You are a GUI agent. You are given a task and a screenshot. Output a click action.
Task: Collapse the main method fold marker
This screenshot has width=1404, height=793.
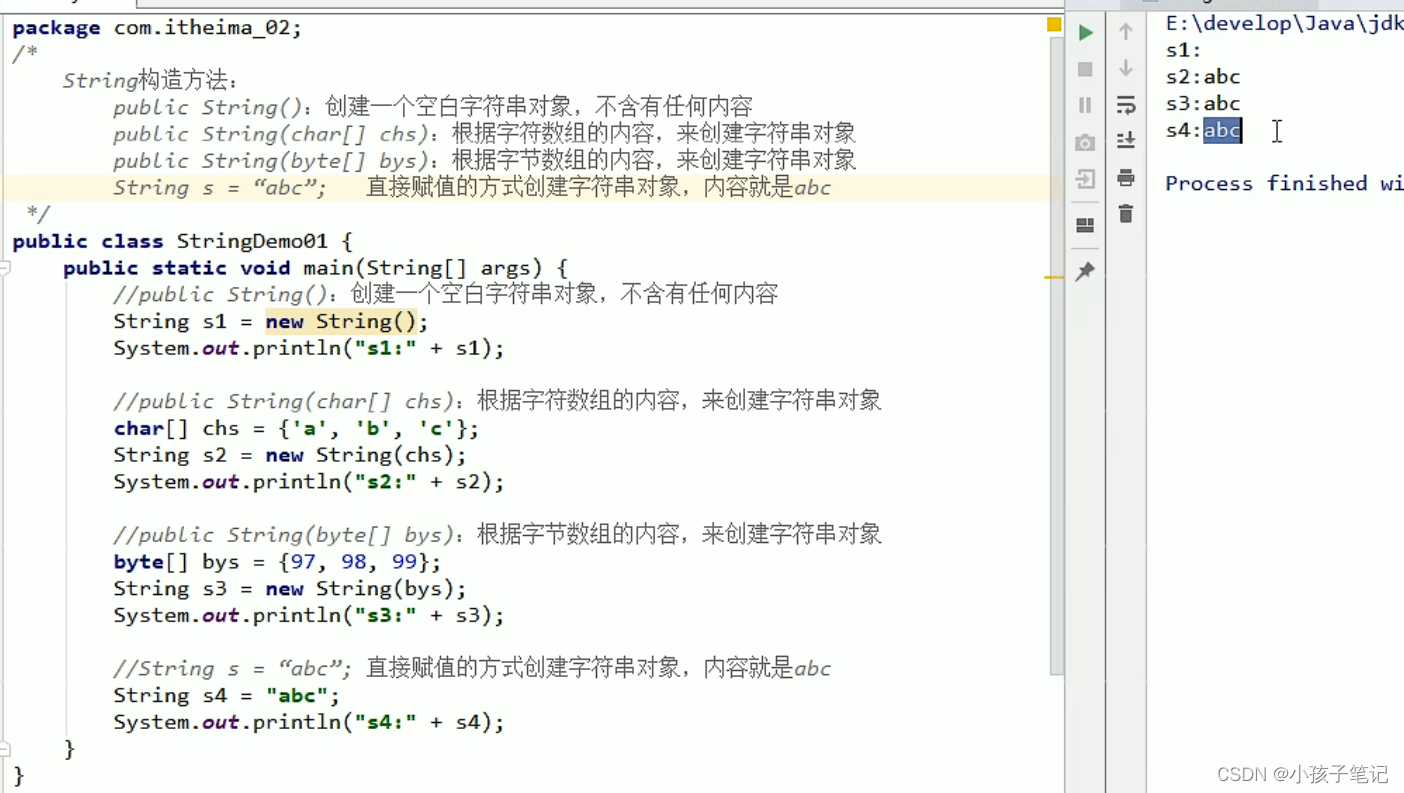click(5, 268)
